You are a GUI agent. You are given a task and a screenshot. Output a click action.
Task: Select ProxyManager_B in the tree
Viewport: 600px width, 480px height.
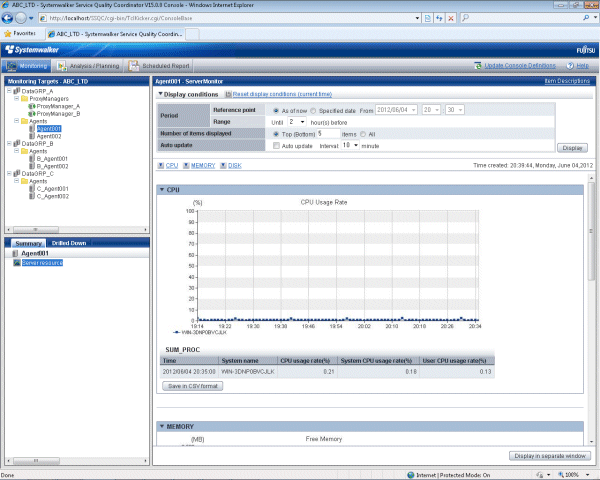click(58, 114)
